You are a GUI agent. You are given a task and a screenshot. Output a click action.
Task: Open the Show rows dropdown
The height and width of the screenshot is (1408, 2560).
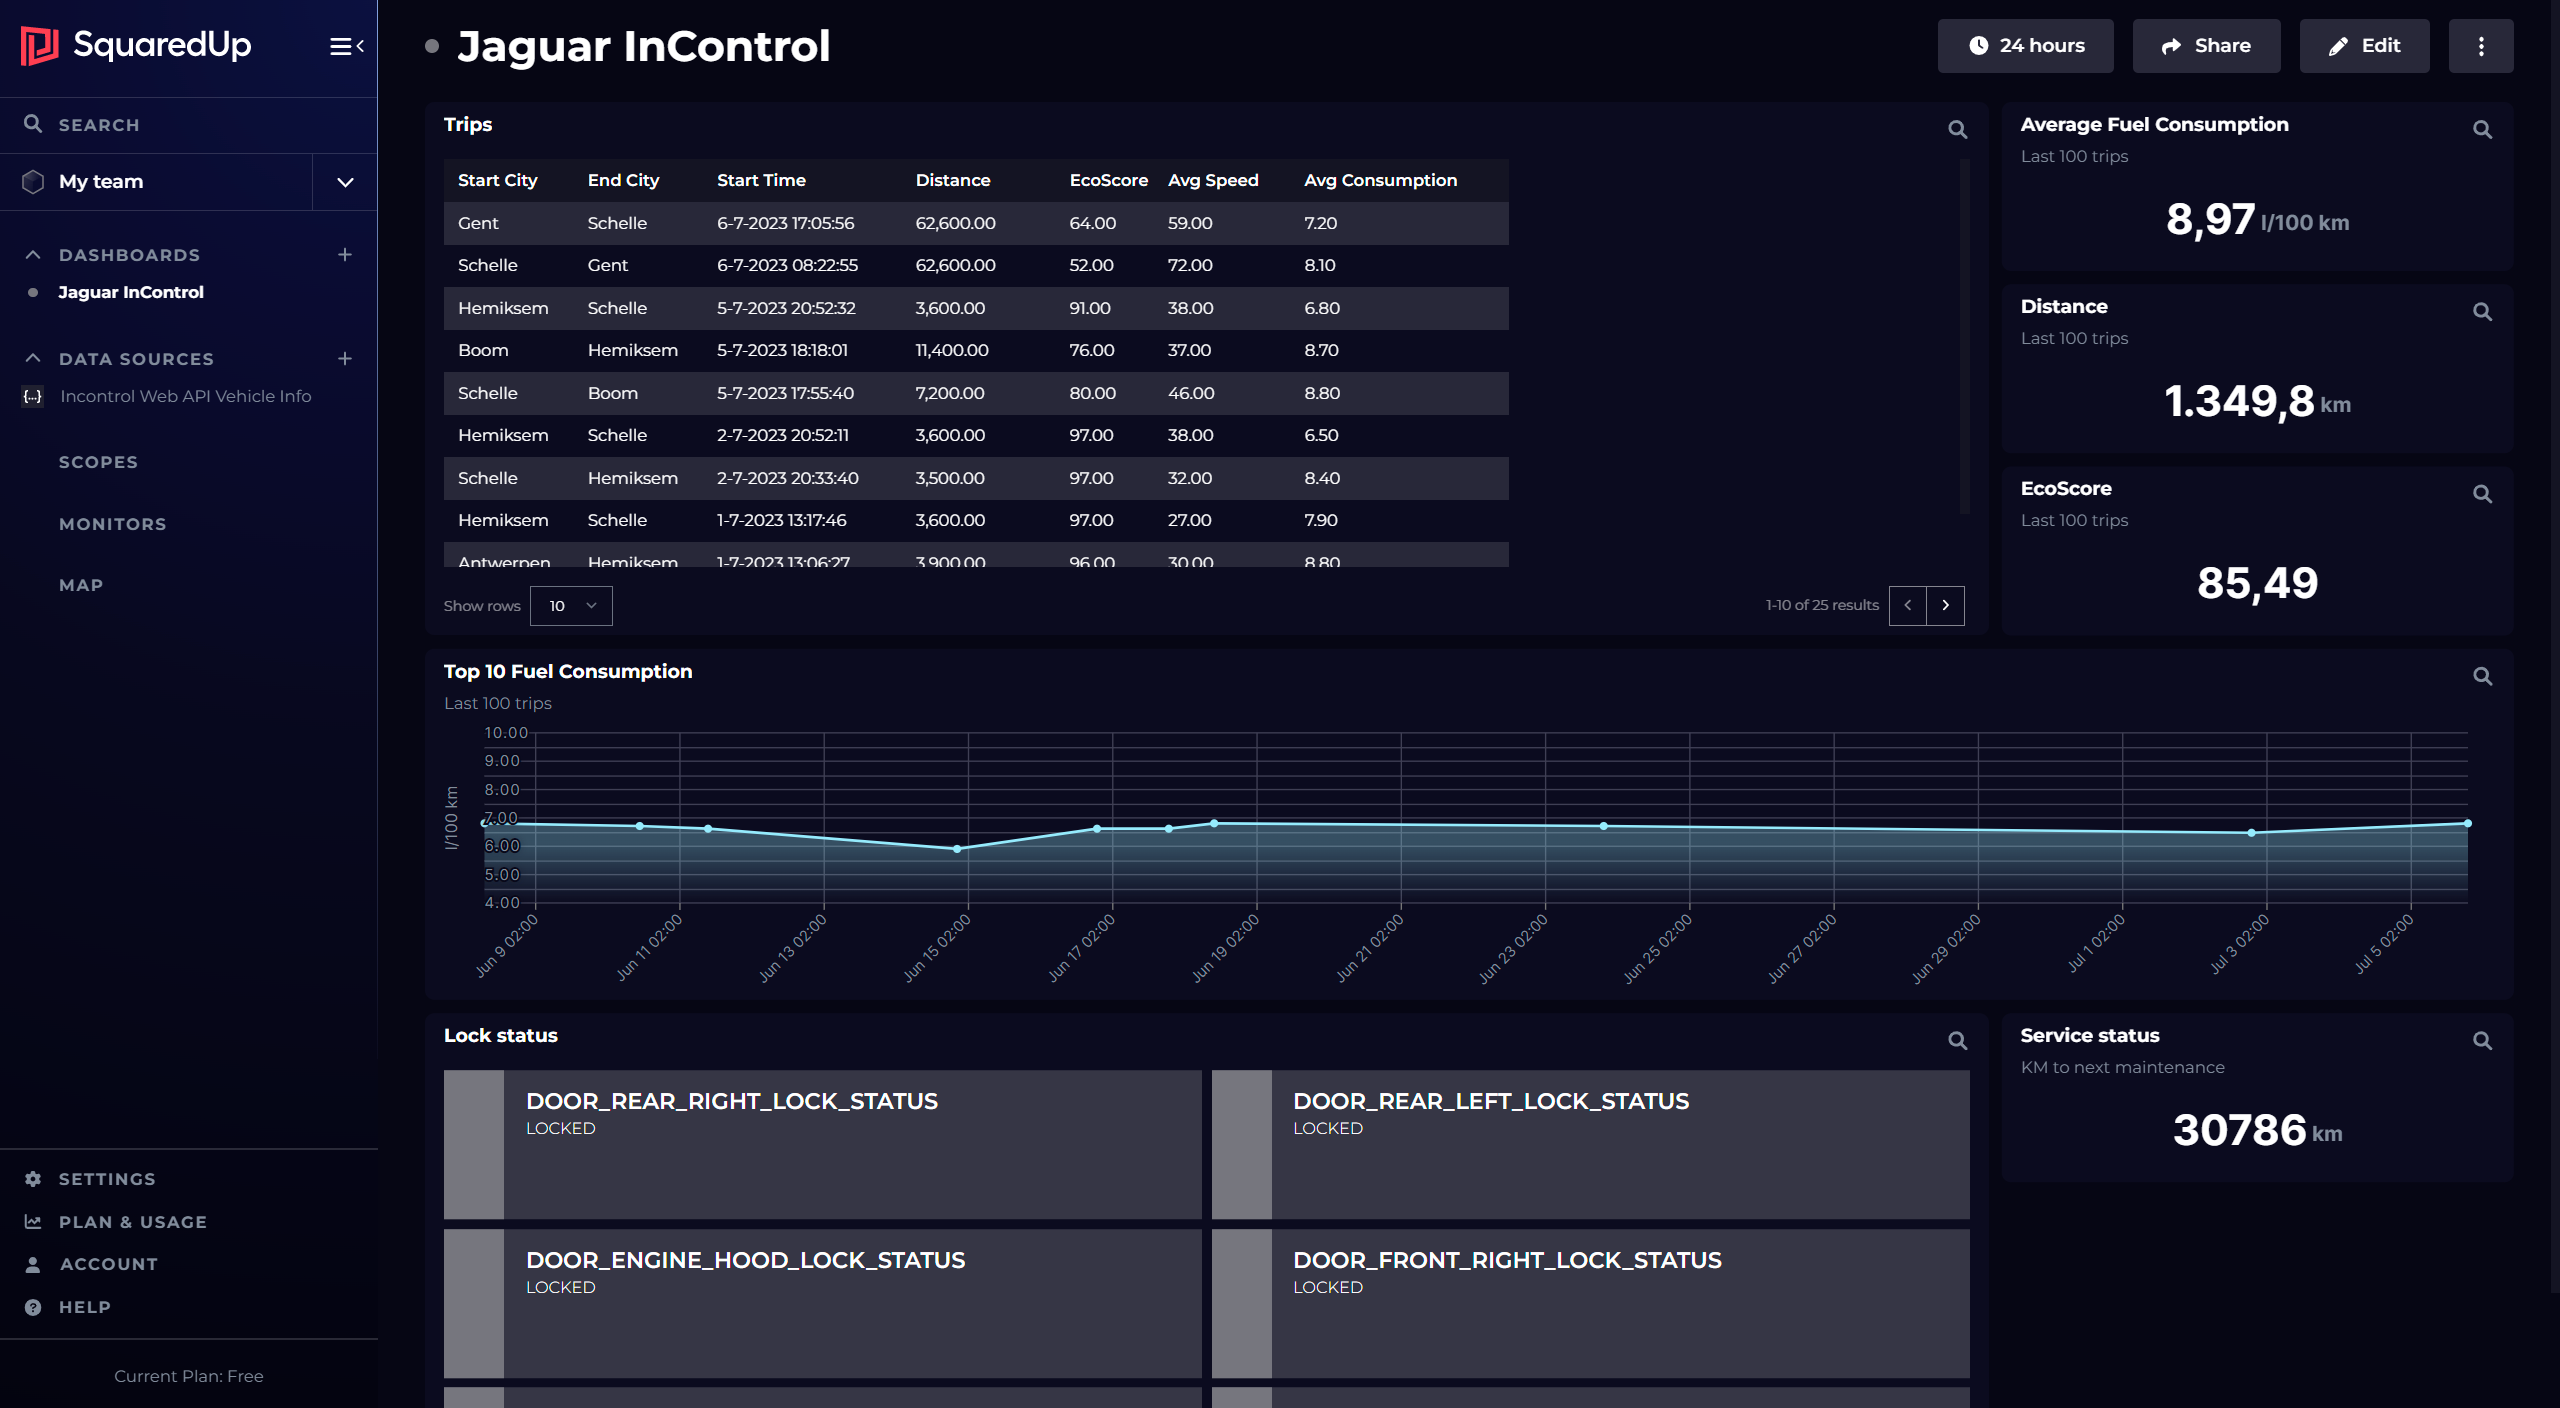571,605
